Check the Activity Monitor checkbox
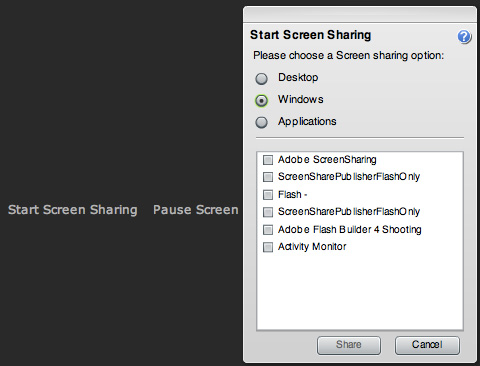Viewport: 480px width, 366px height. pos(268,247)
